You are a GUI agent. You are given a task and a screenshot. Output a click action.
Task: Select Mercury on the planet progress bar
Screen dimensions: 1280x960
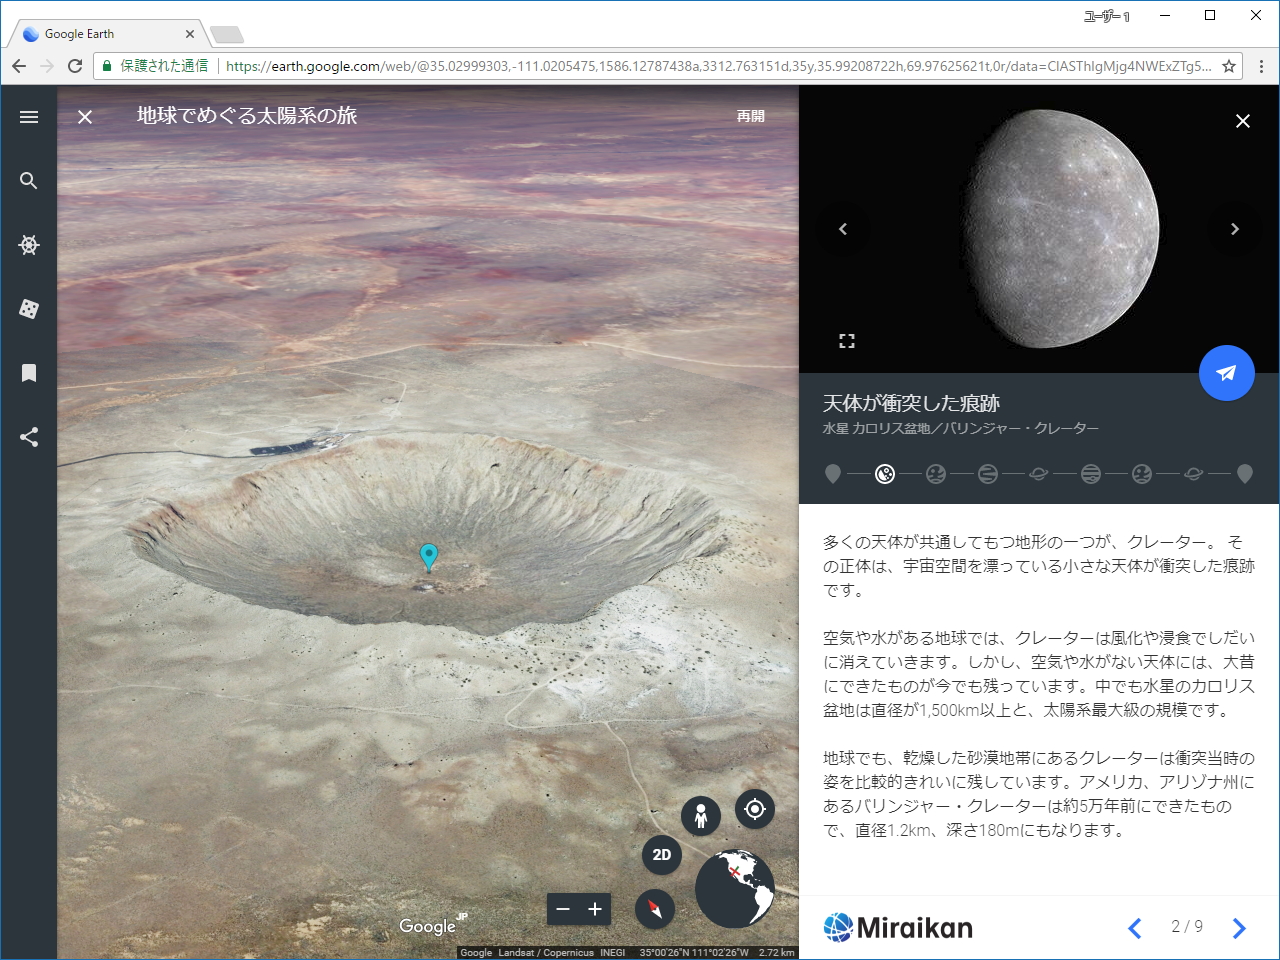click(x=884, y=474)
